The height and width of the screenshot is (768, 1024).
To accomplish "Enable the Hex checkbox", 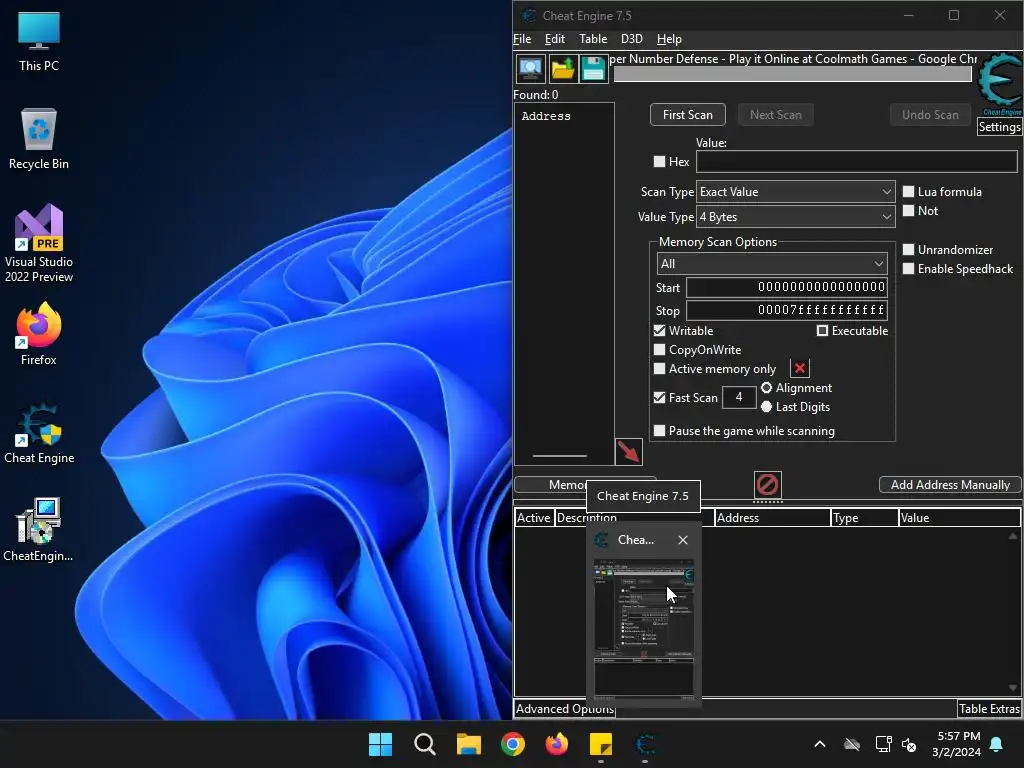I will click(x=659, y=161).
